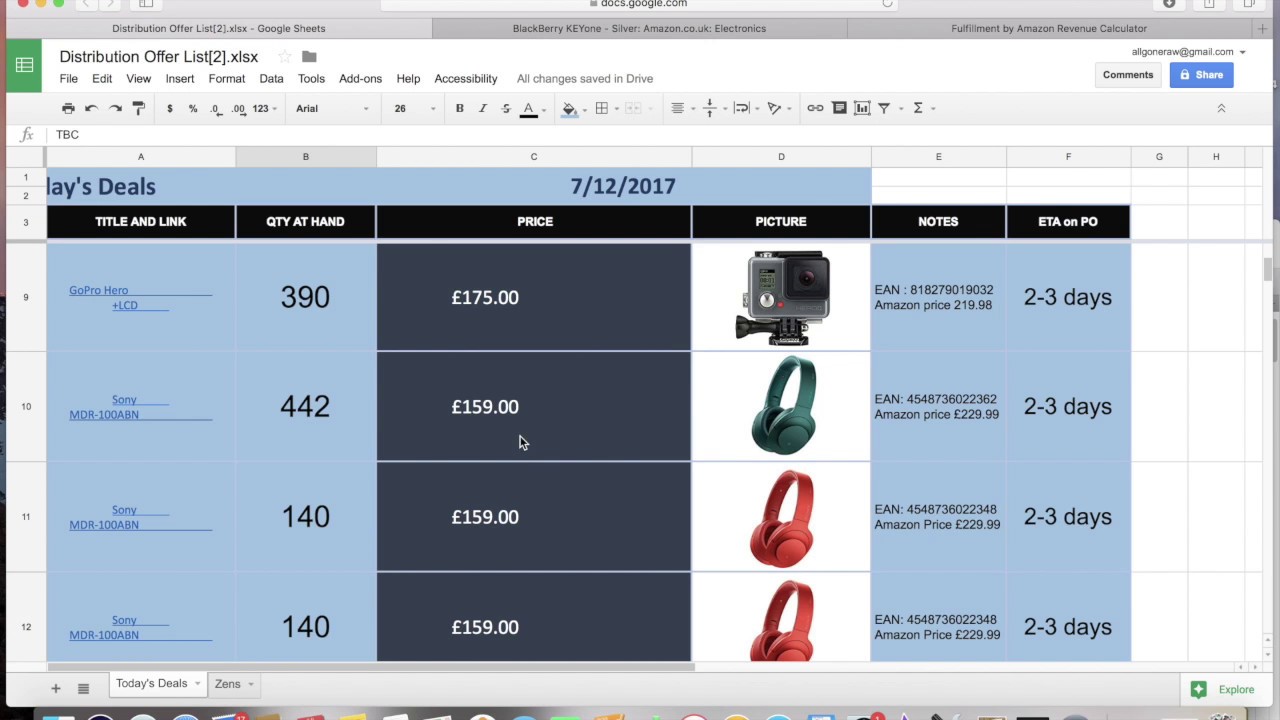Screen dimensions: 1280x720
Task: Move document using the folder icon
Action: [309, 57]
